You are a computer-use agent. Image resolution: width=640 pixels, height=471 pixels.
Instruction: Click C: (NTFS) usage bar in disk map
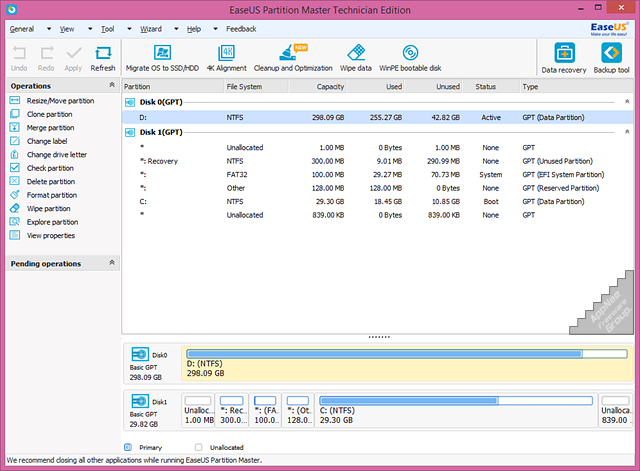click(456, 401)
